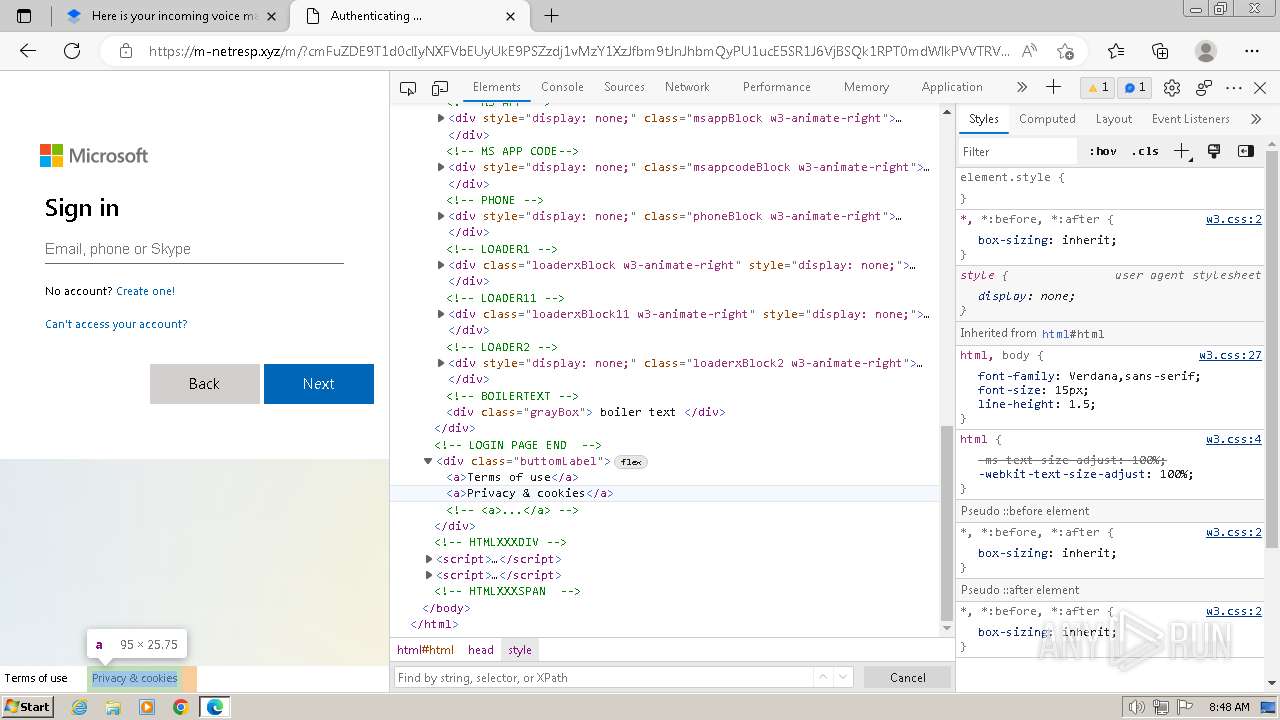This screenshot has height=720, width=1280.
Task: Open Collections button
Action: [x=1160, y=51]
